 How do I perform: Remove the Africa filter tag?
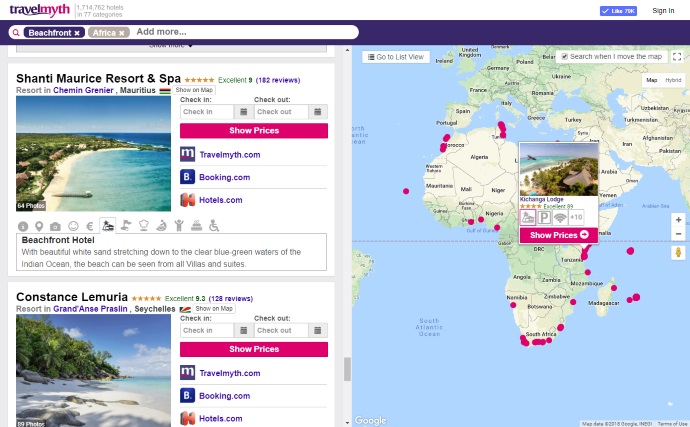121,33
